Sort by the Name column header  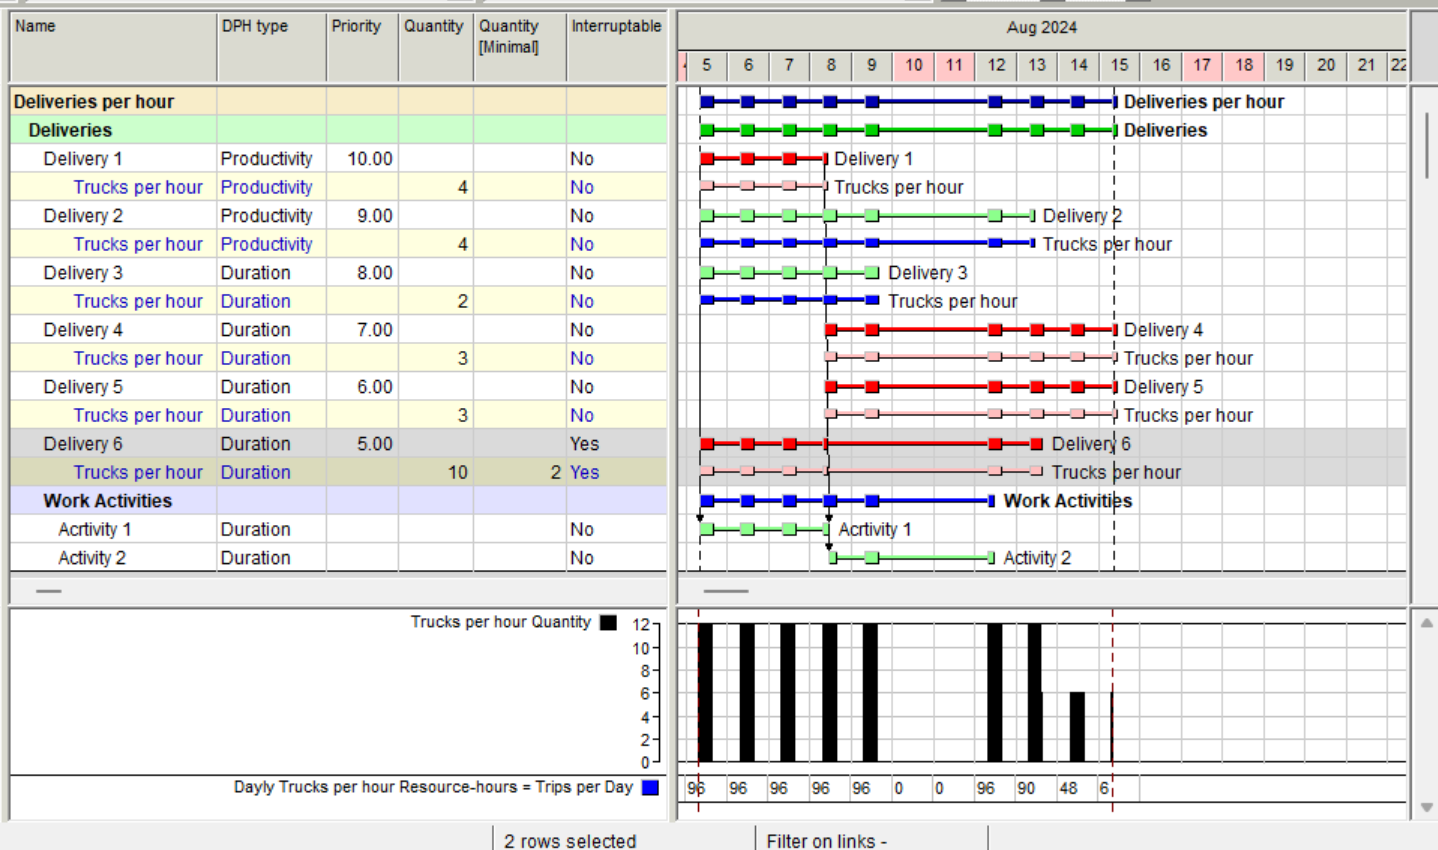click(x=113, y=47)
